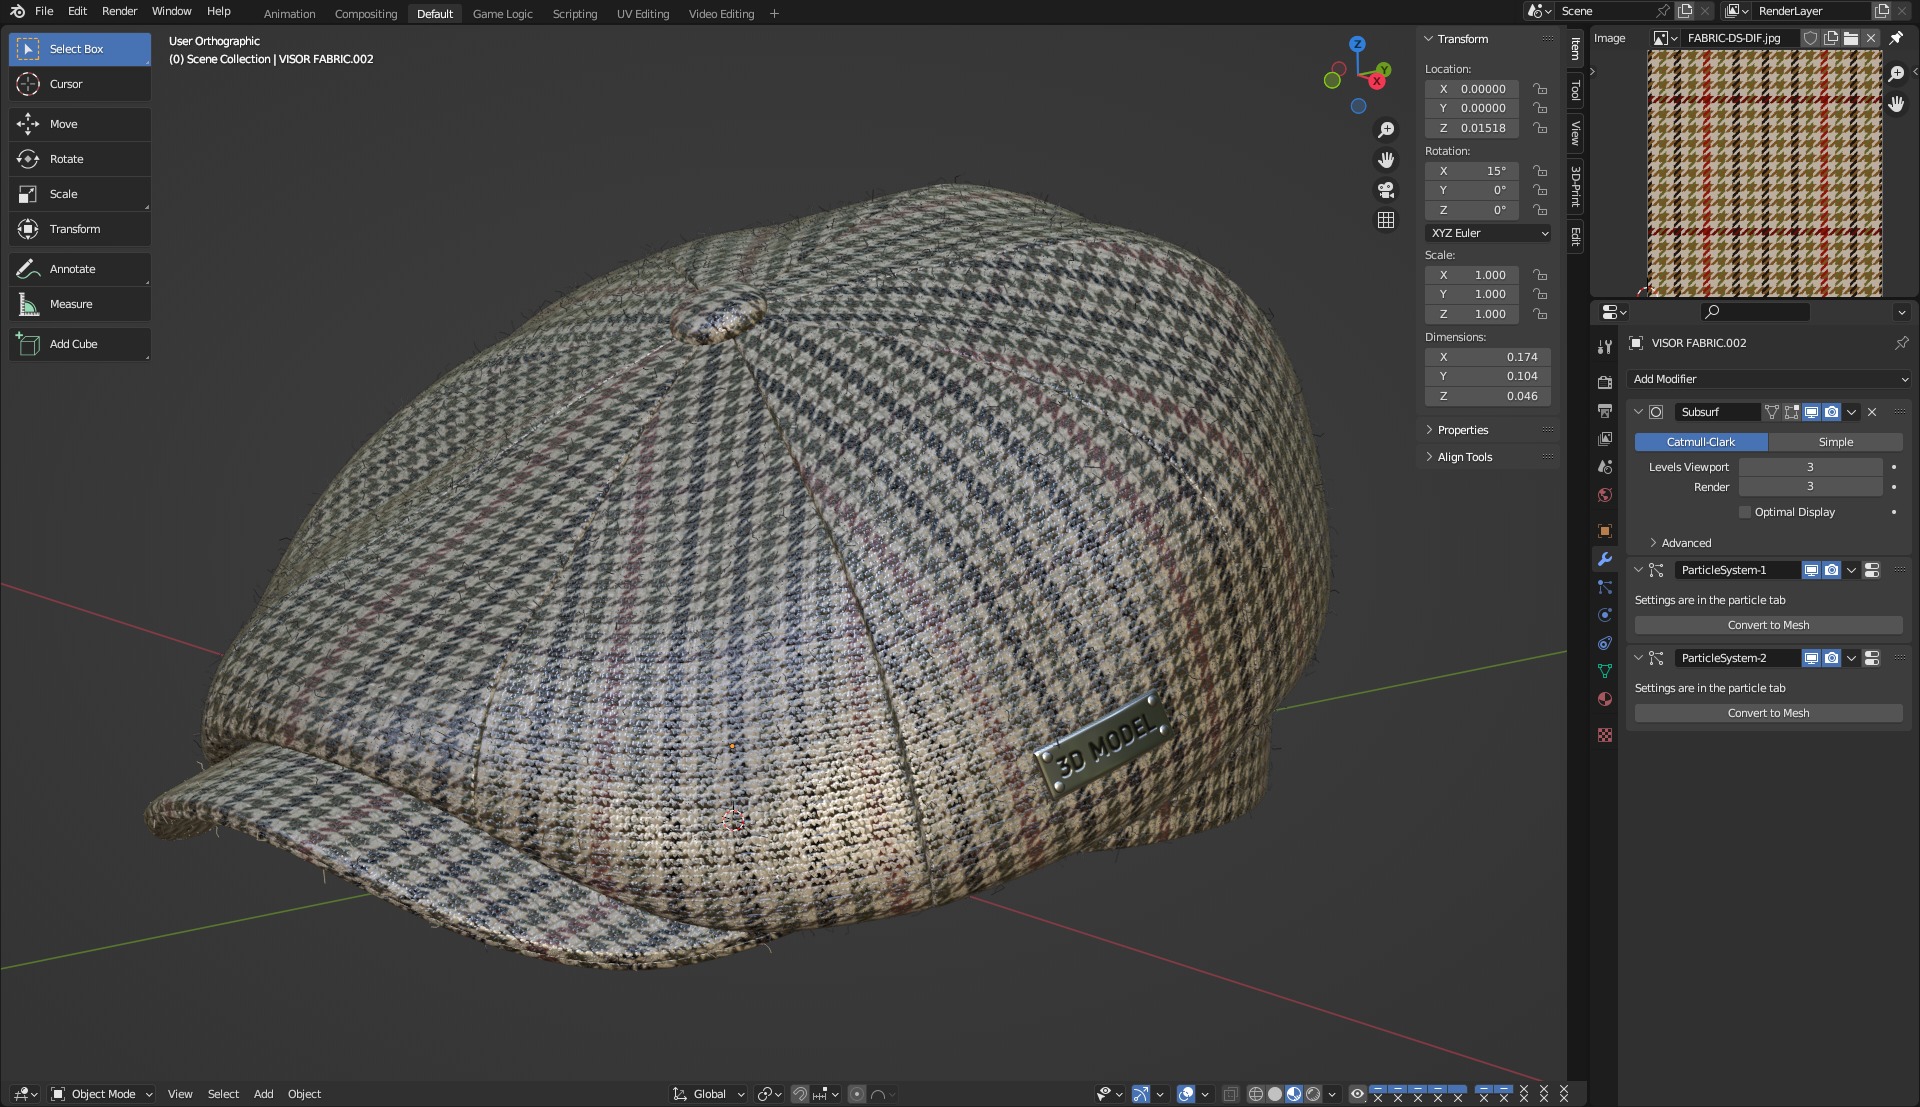Open the Tool properties tab icon
Screen dimensions: 1920x1107
pyautogui.click(x=1605, y=347)
